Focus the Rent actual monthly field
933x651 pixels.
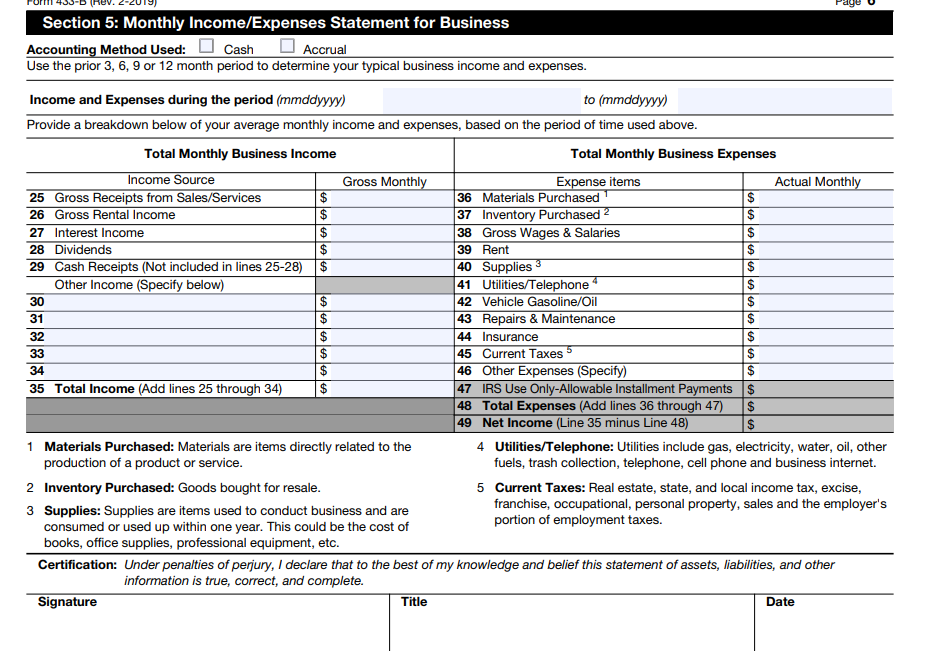pos(824,250)
